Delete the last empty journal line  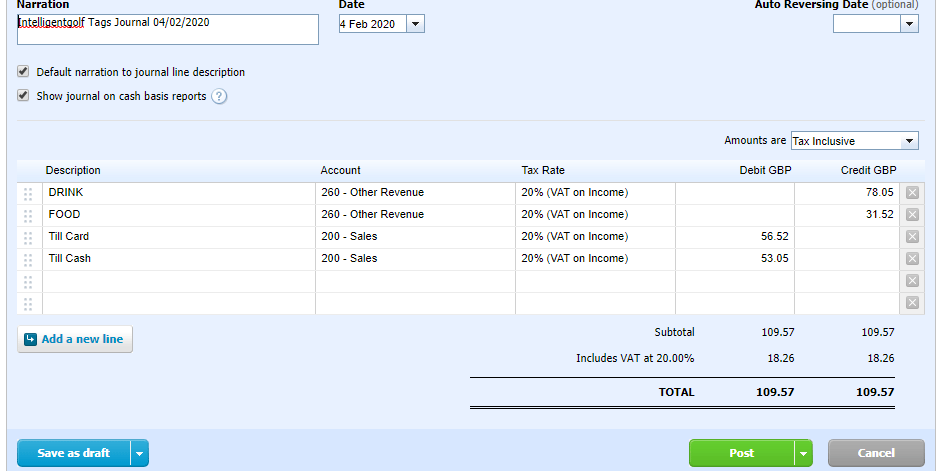[912, 303]
